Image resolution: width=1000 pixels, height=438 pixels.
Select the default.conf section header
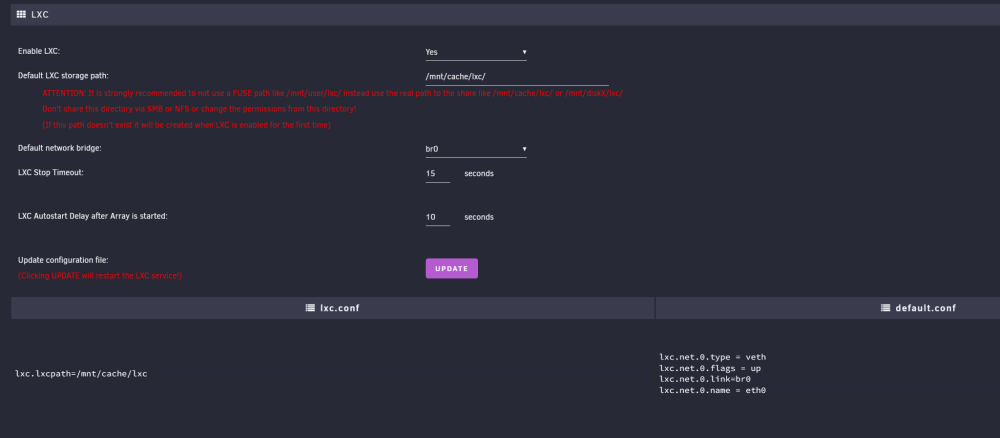828,308
